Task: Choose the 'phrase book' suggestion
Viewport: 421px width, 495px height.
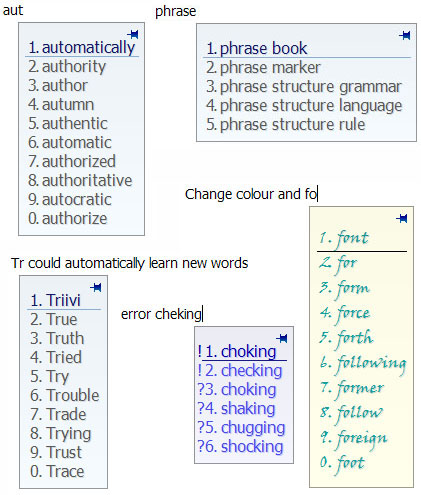Action: click(x=257, y=48)
